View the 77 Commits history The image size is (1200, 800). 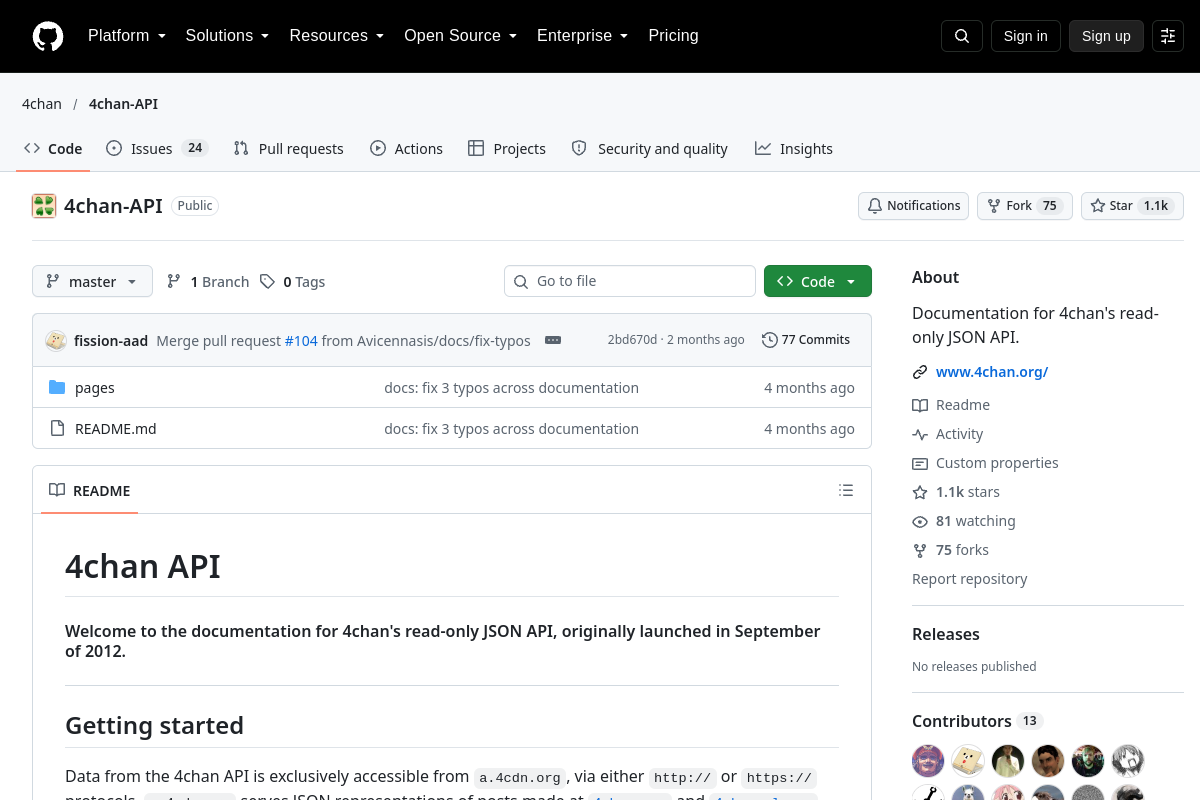click(806, 340)
